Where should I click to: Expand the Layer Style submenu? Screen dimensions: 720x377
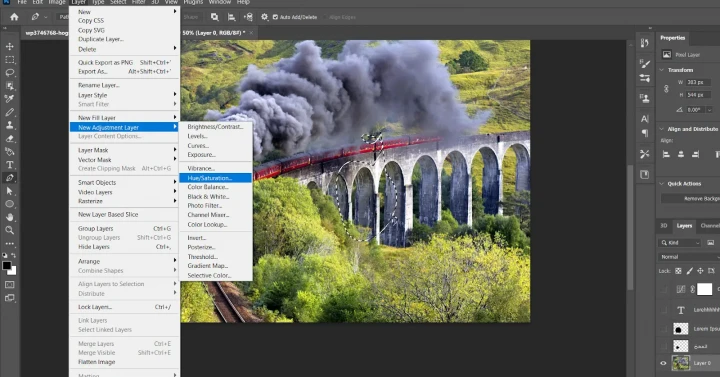tap(124, 95)
